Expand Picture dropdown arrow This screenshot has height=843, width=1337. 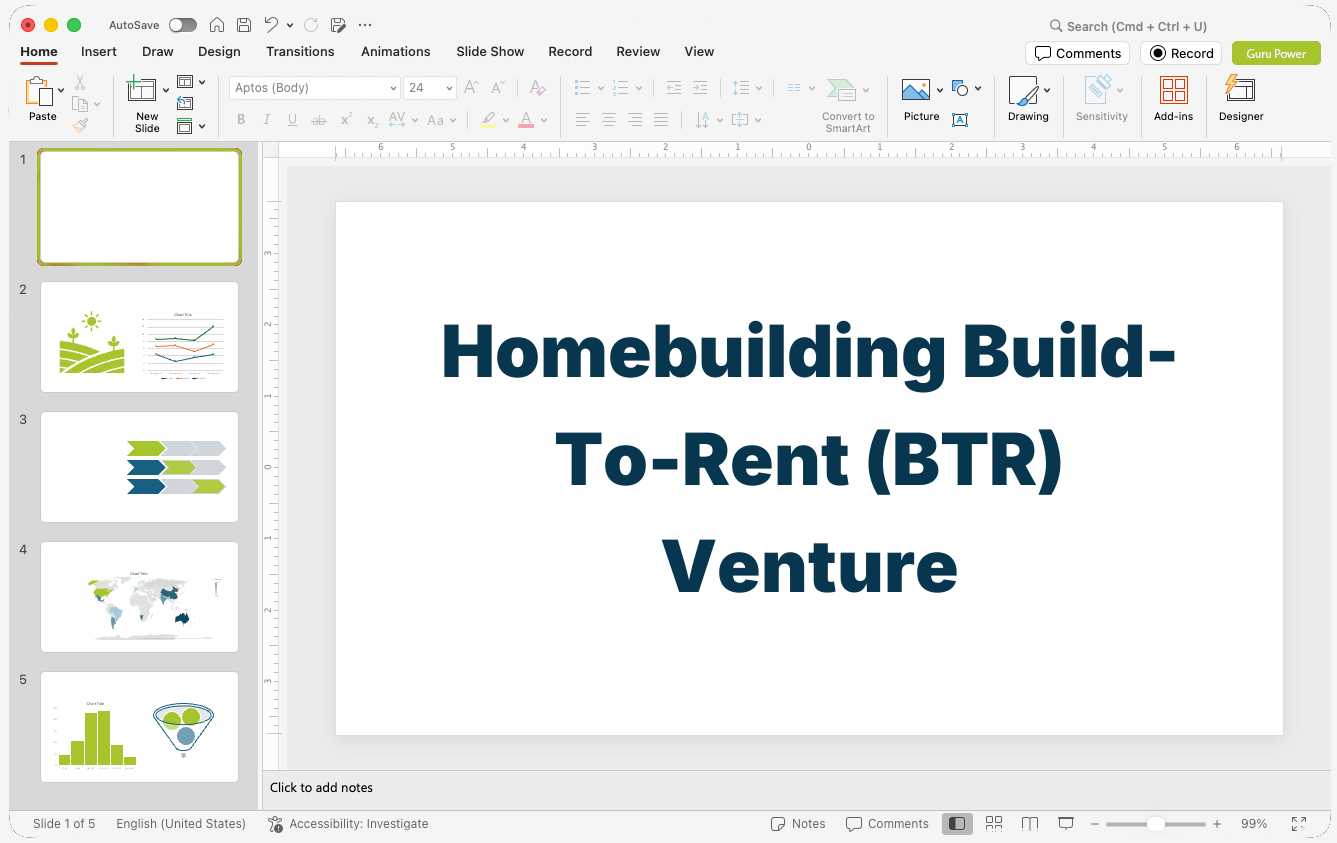tap(940, 90)
